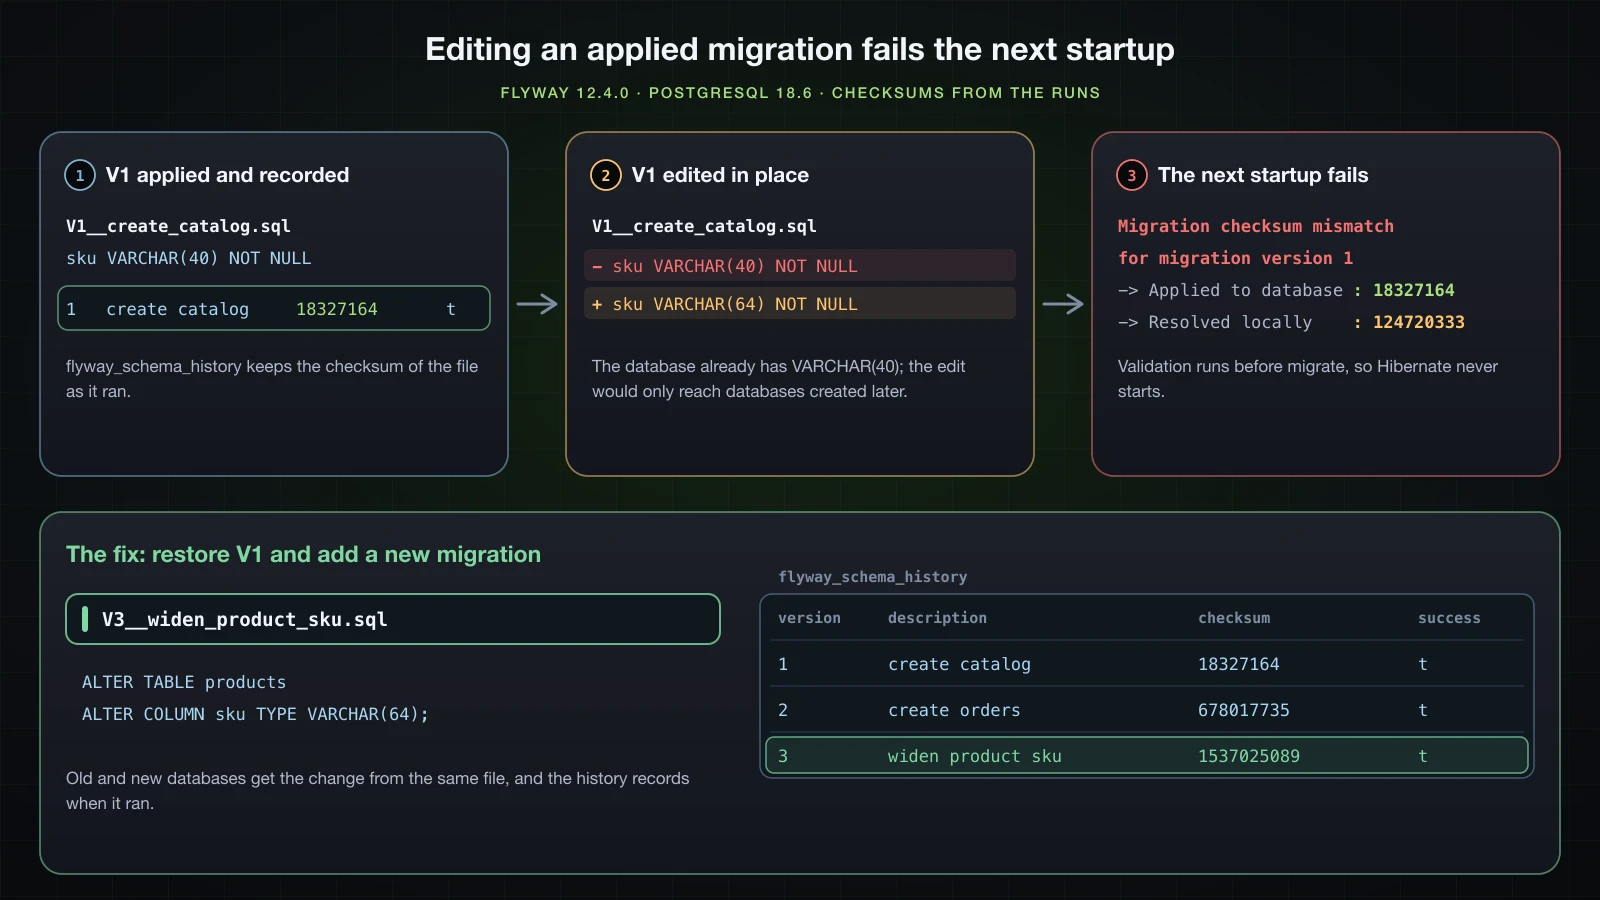Click success "t" in the create catalog table row
The width and height of the screenshot is (1600, 900).
tap(1423, 664)
